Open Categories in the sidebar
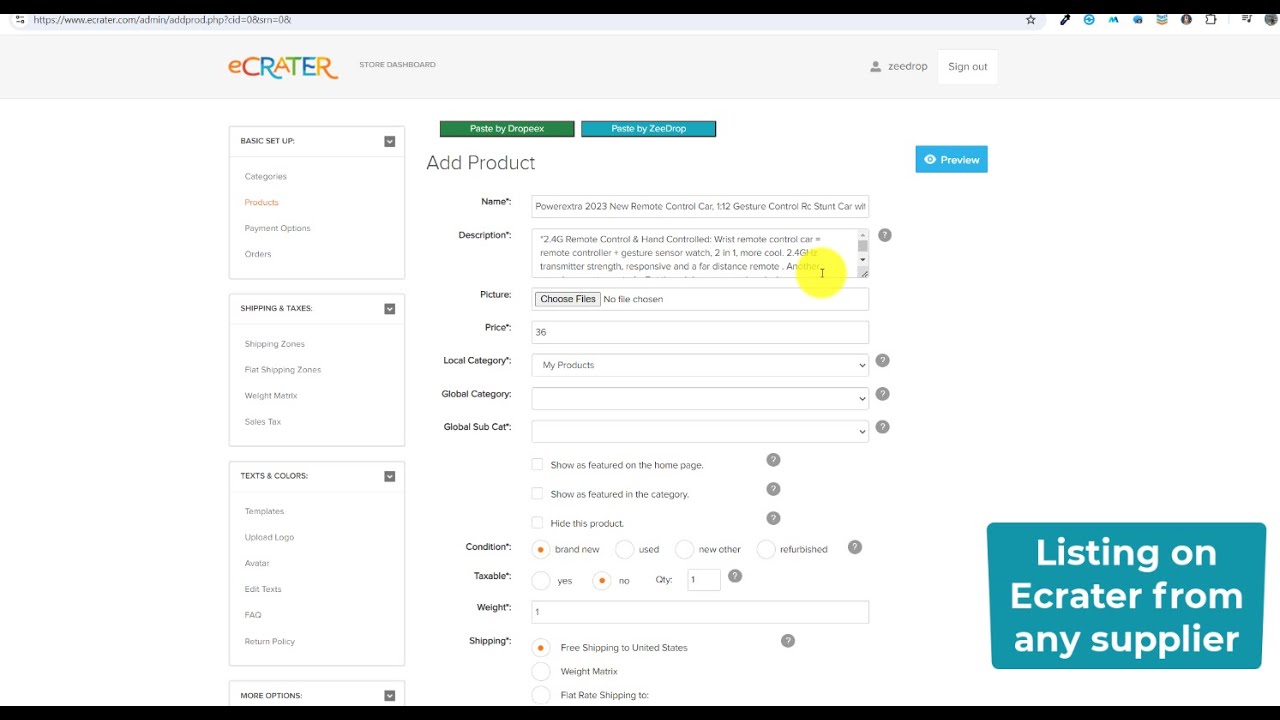 (x=266, y=176)
